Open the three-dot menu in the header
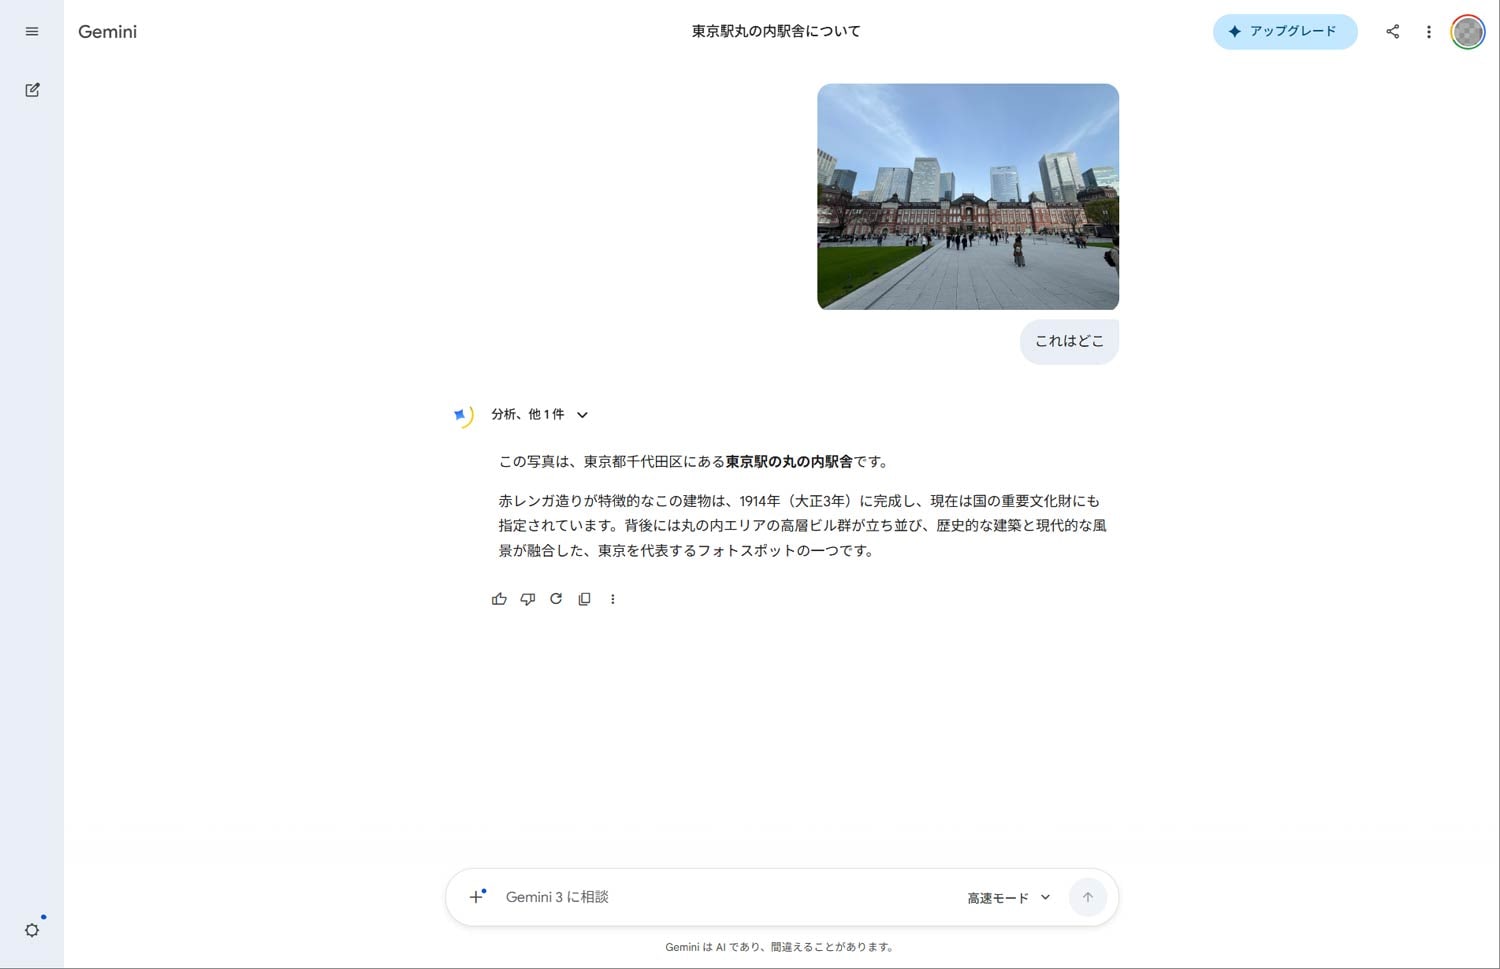Viewport: 1500px width, 969px height. click(1429, 31)
